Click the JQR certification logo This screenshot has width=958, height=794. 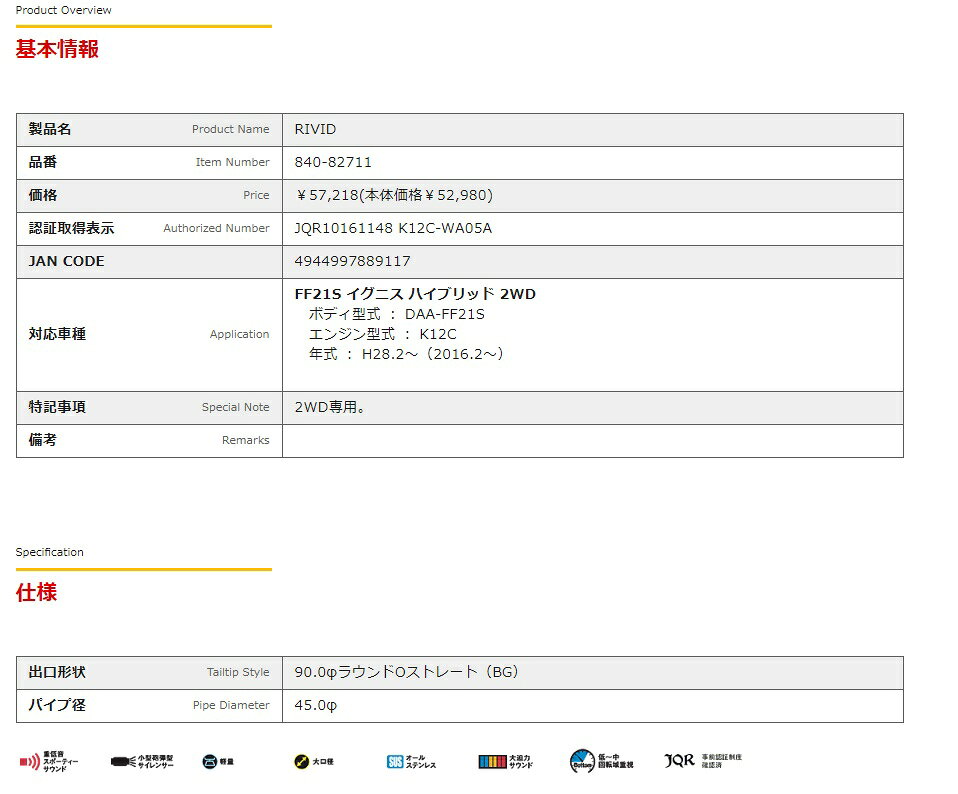click(x=680, y=761)
